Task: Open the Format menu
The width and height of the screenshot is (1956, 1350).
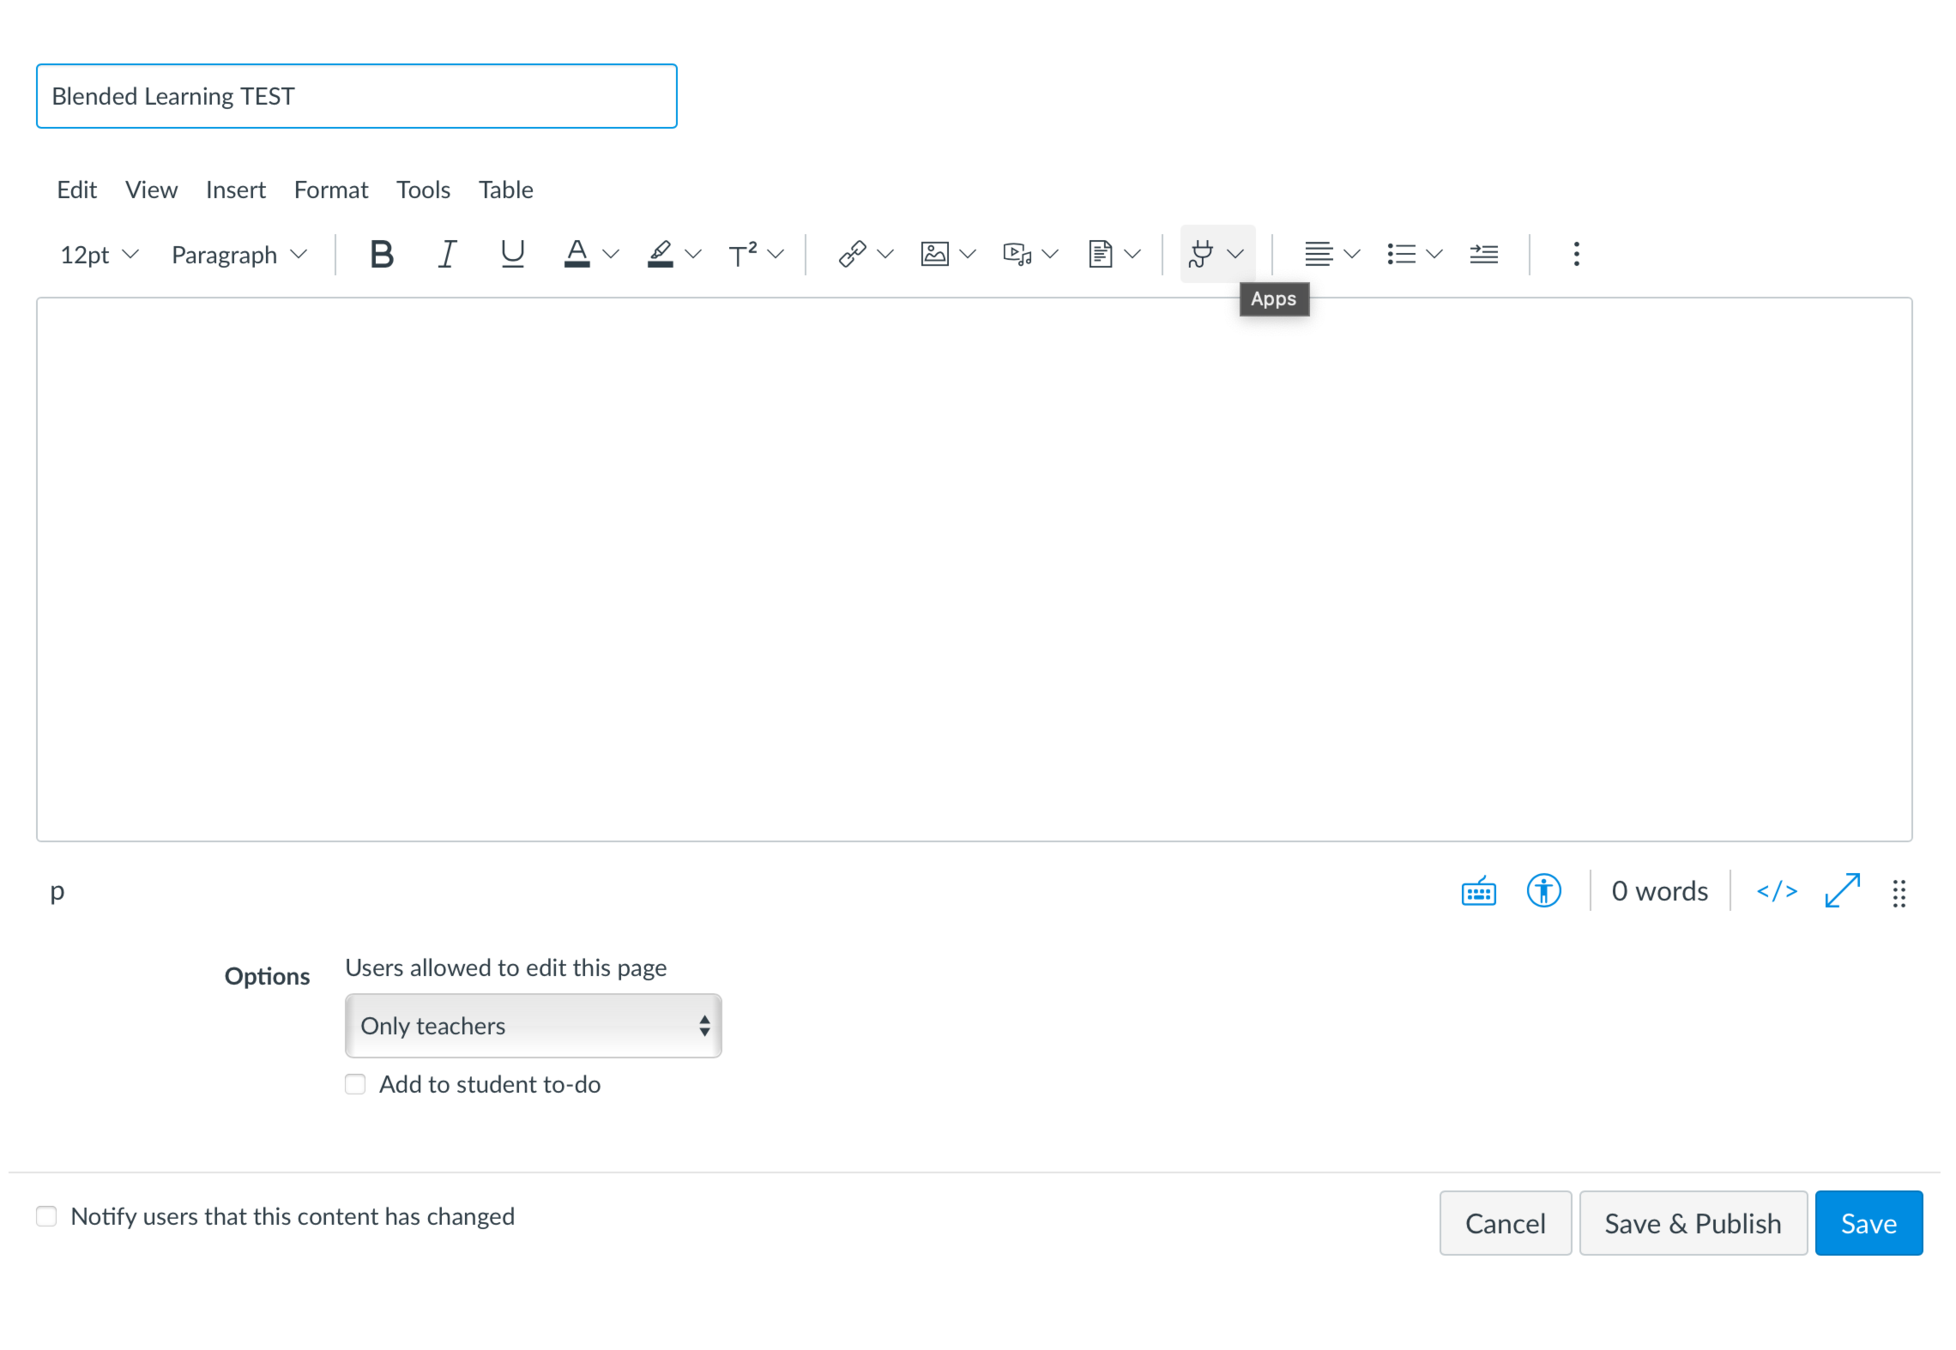Action: [x=330, y=189]
